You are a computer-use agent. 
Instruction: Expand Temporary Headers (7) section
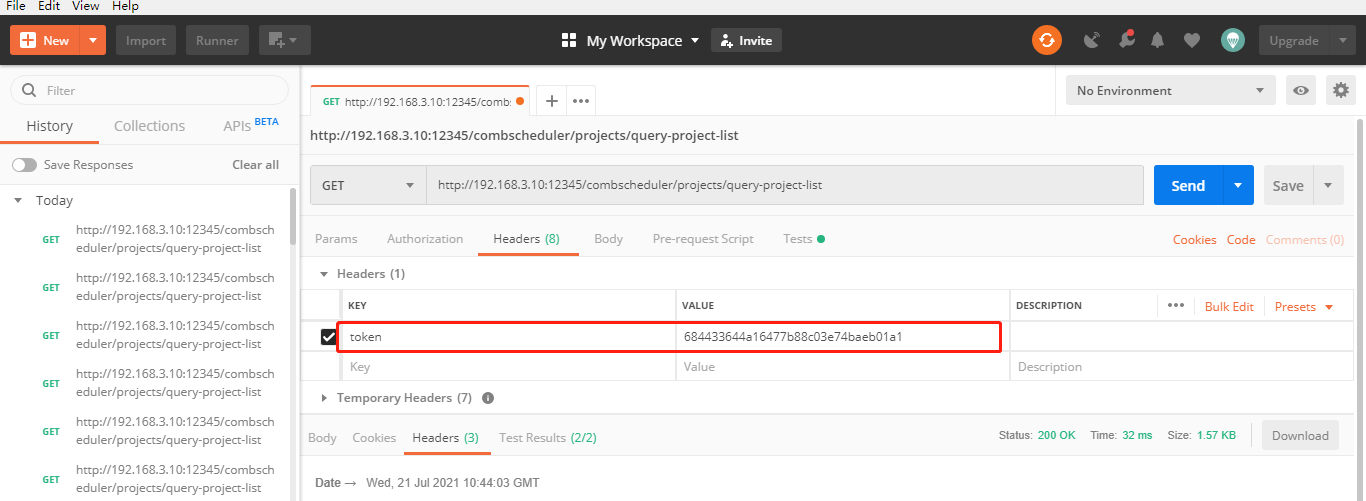click(323, 398)
